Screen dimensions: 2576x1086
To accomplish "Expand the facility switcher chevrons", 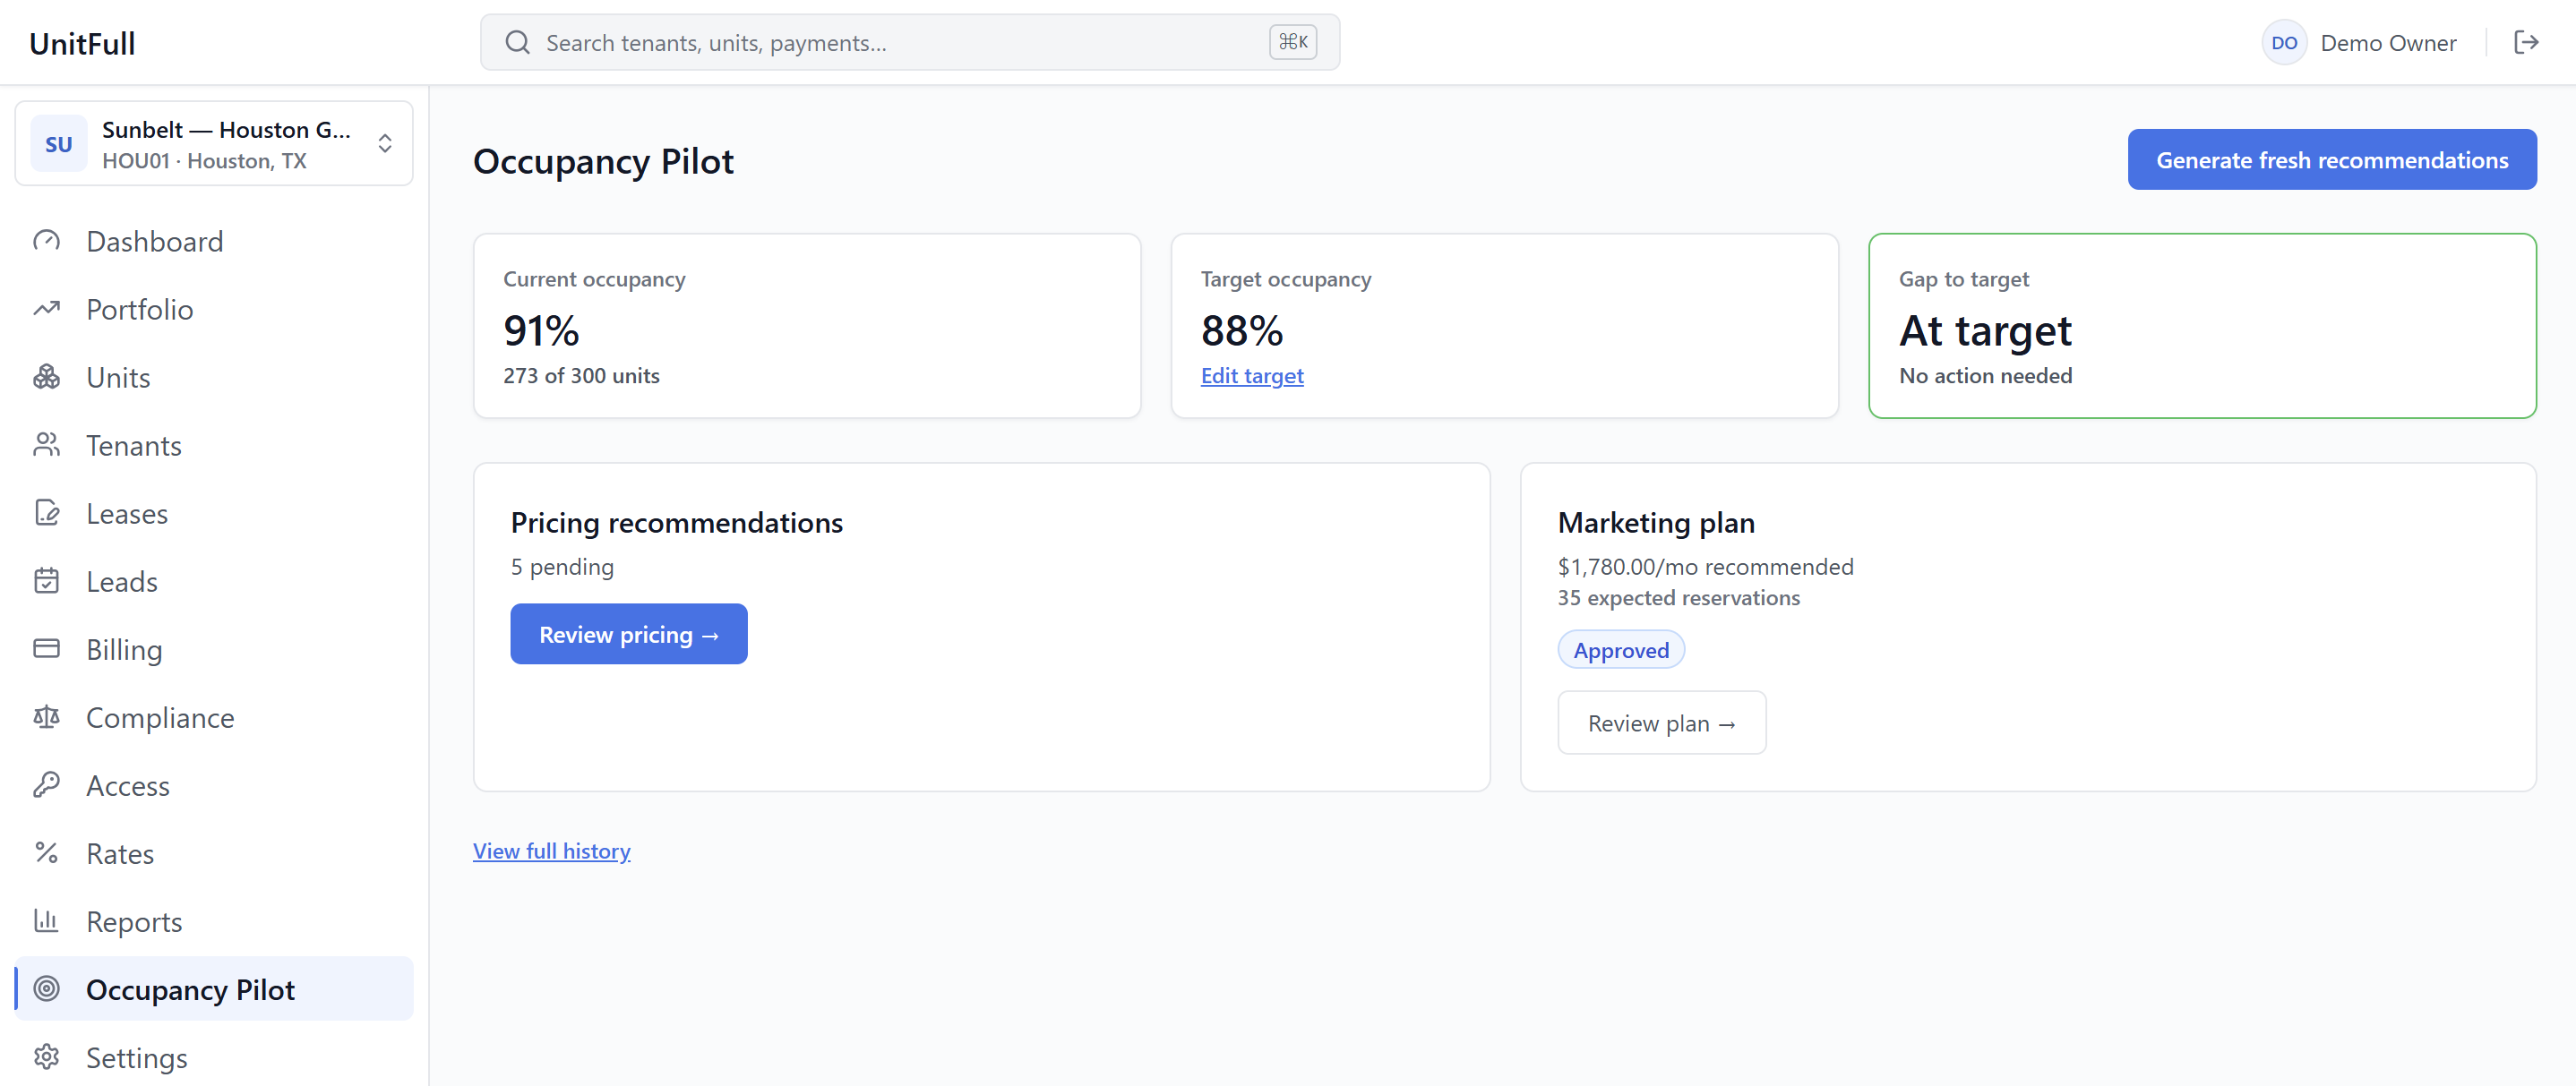I will [x=385, y=144].
